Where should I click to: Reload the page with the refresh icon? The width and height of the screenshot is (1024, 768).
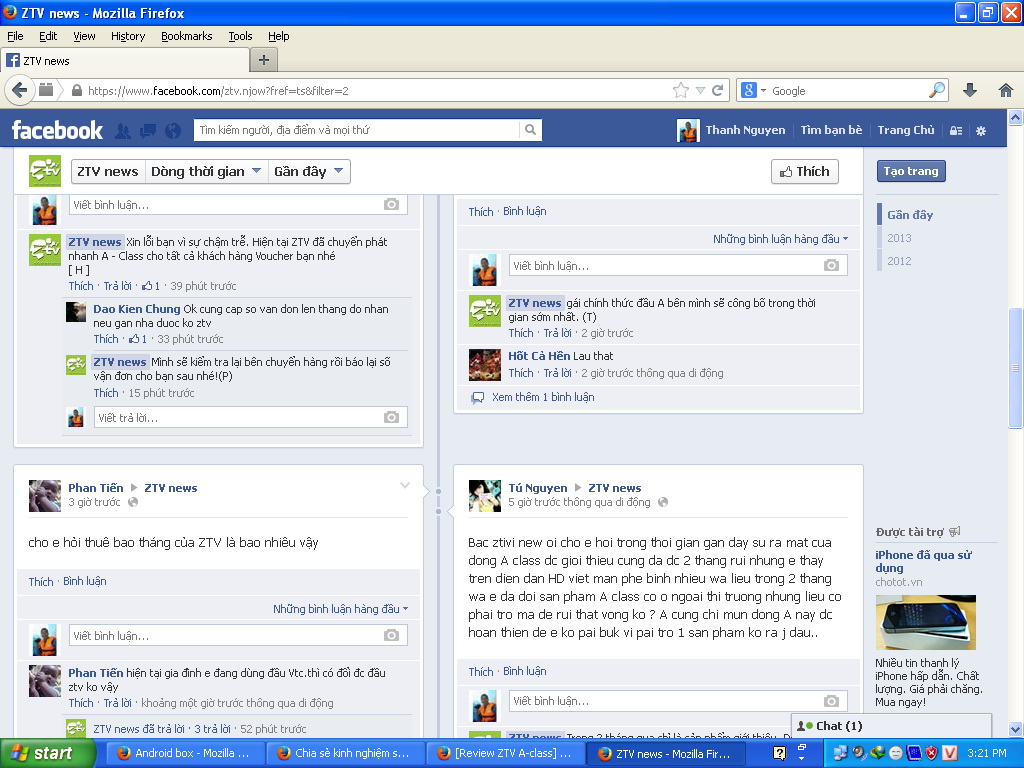[717, 90]
